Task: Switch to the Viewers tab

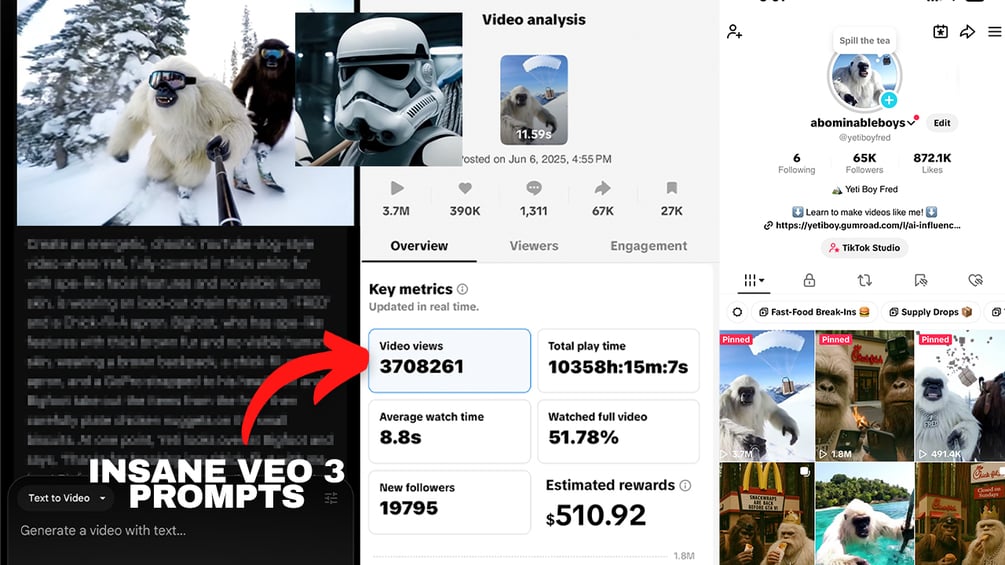Action: (534, 246)
